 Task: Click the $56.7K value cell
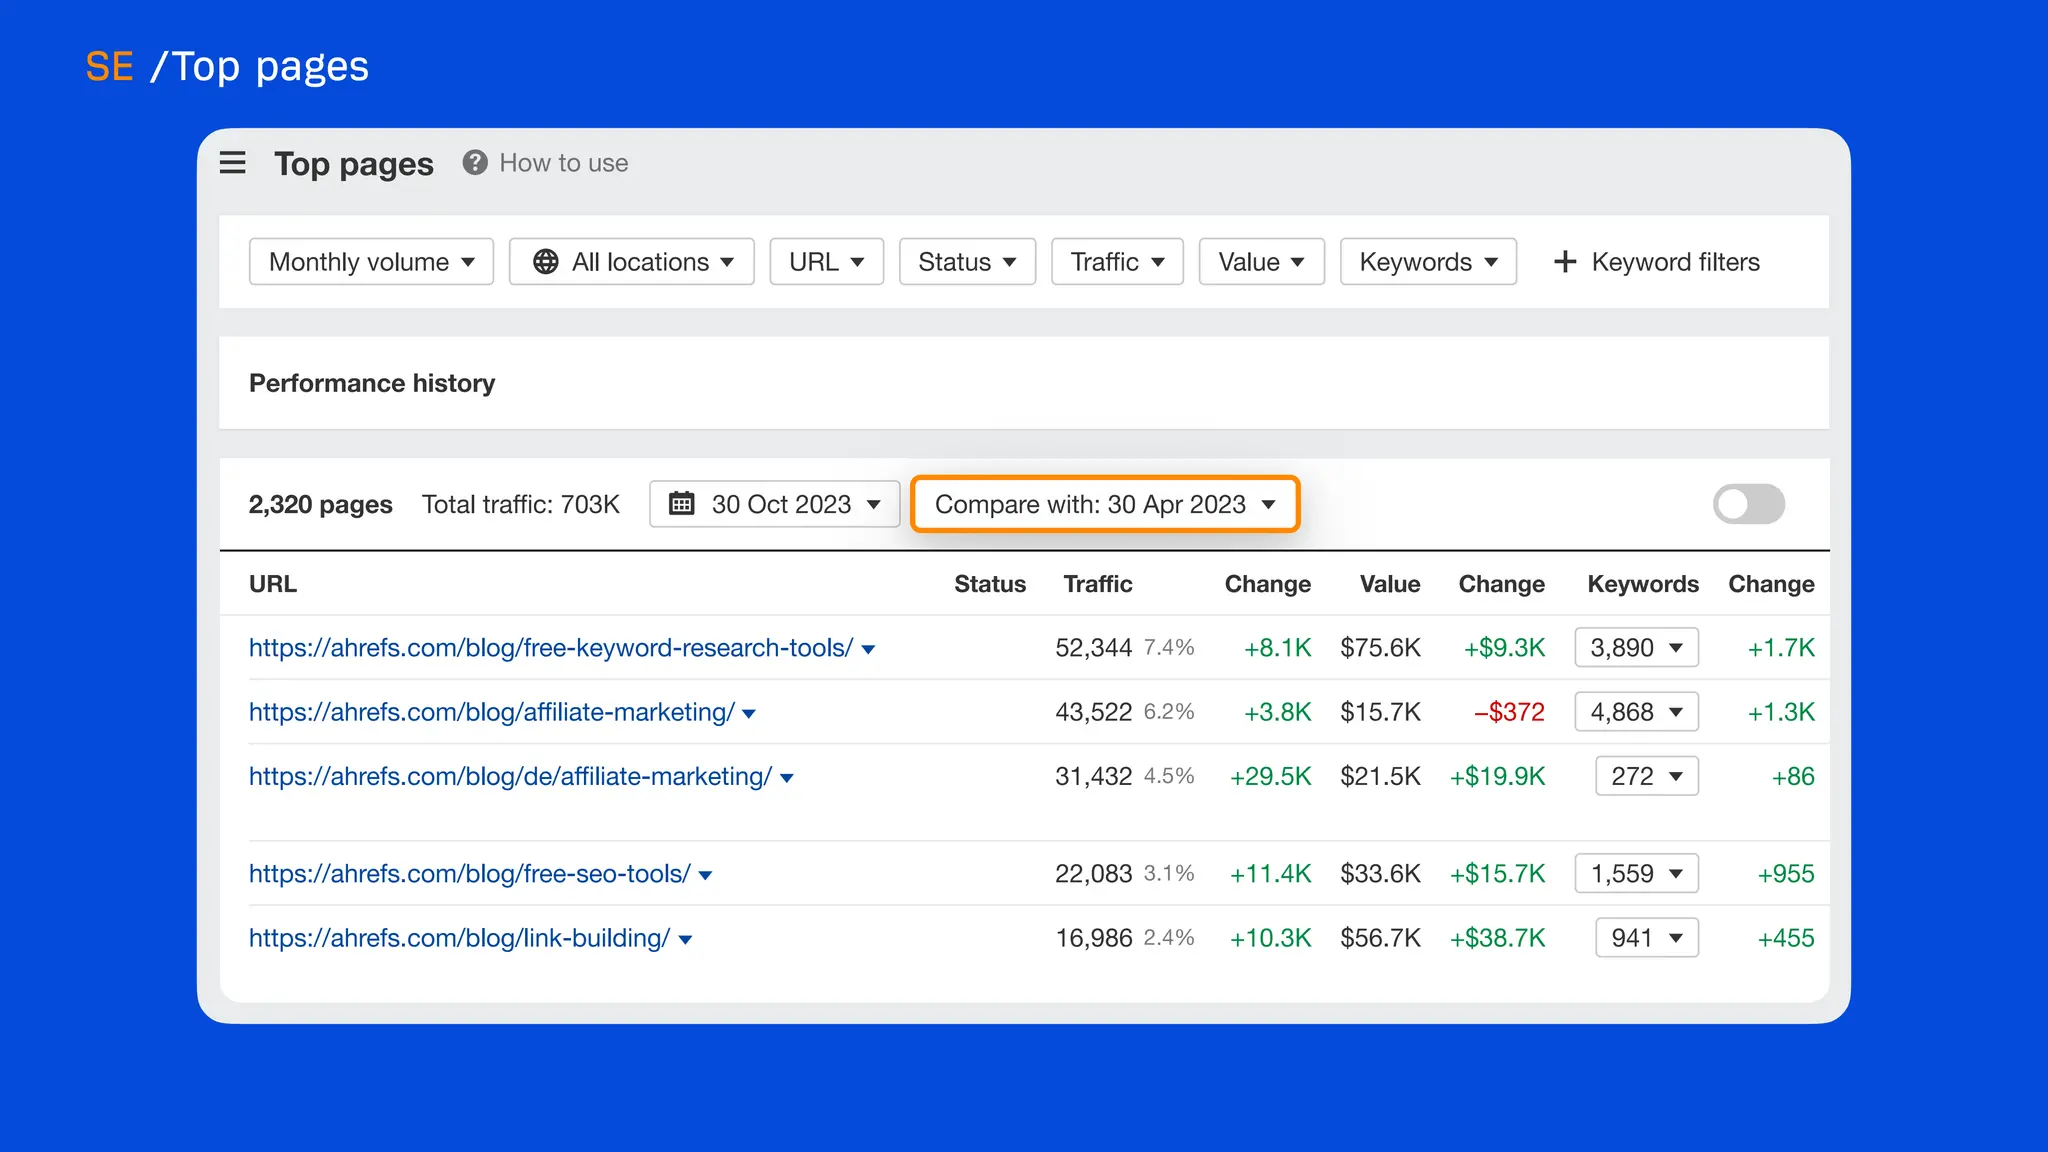tap(1380, 938)
